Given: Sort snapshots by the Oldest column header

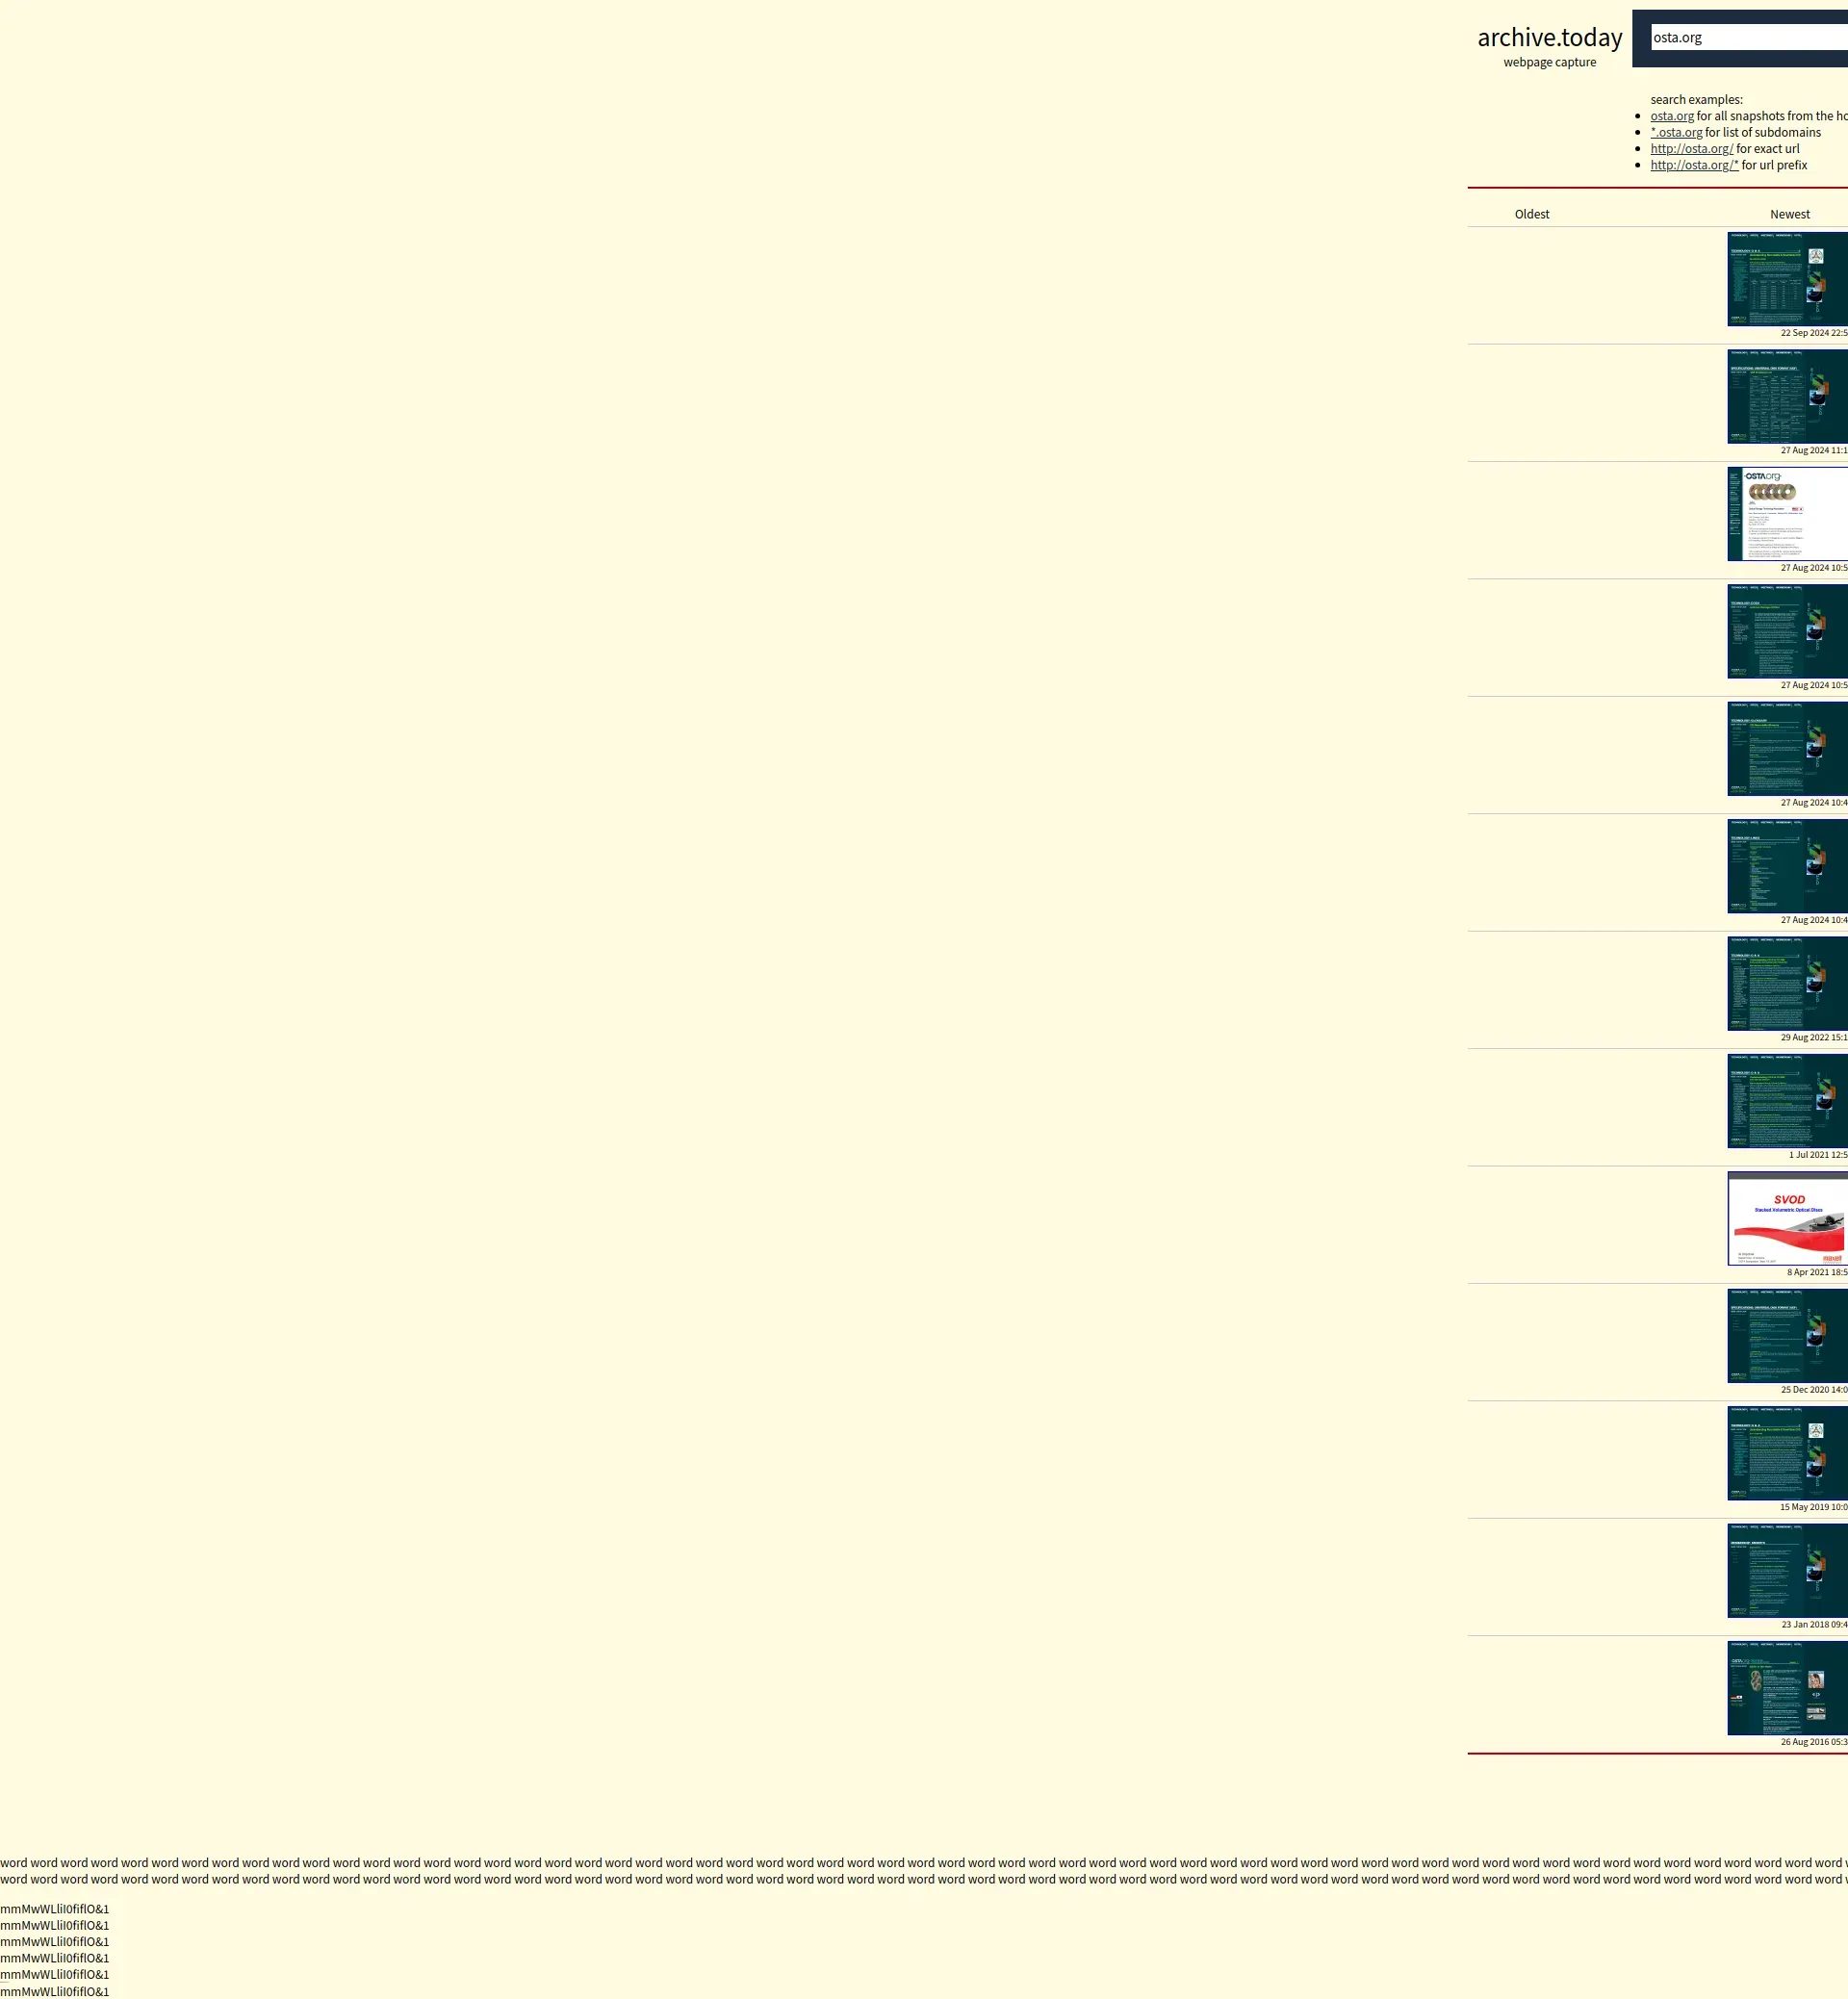Looking at the screenshot, I should pos(1531,214).
